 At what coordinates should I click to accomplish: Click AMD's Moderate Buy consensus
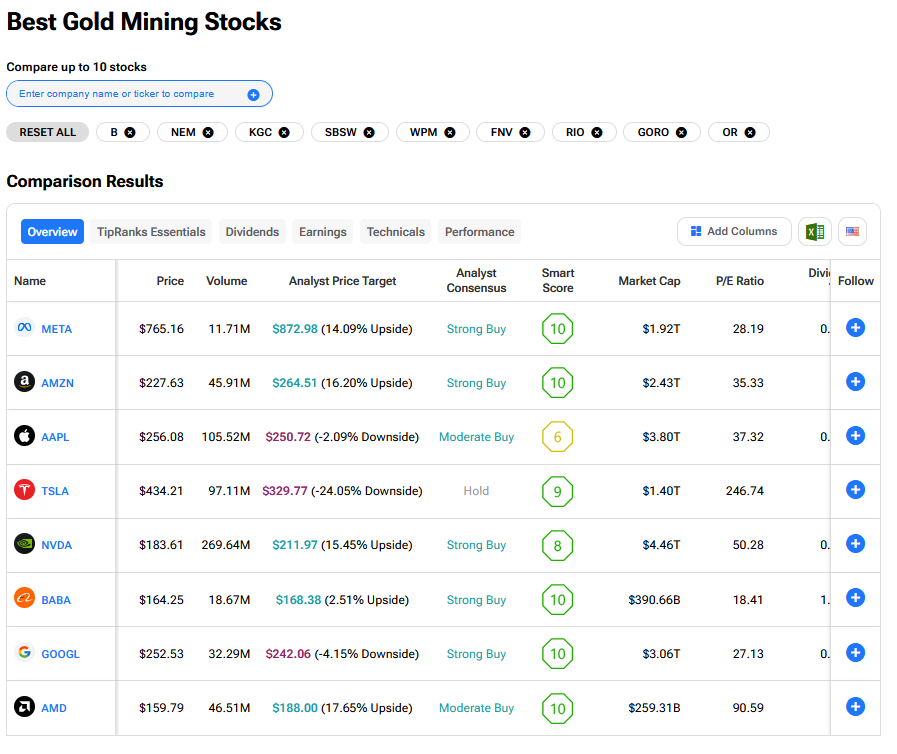click(477, 708)
